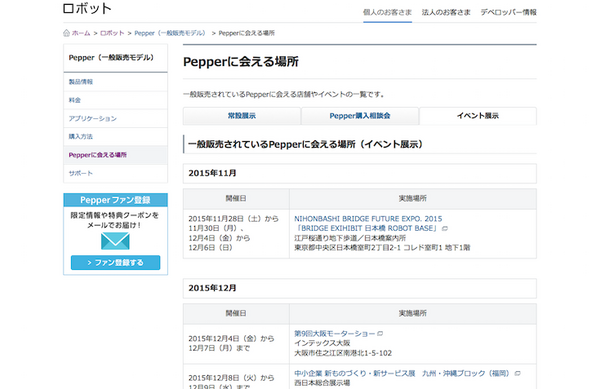Click the Pepperに会える場所 page title
This screenshot has height=389, width=600.
(241, 62)
